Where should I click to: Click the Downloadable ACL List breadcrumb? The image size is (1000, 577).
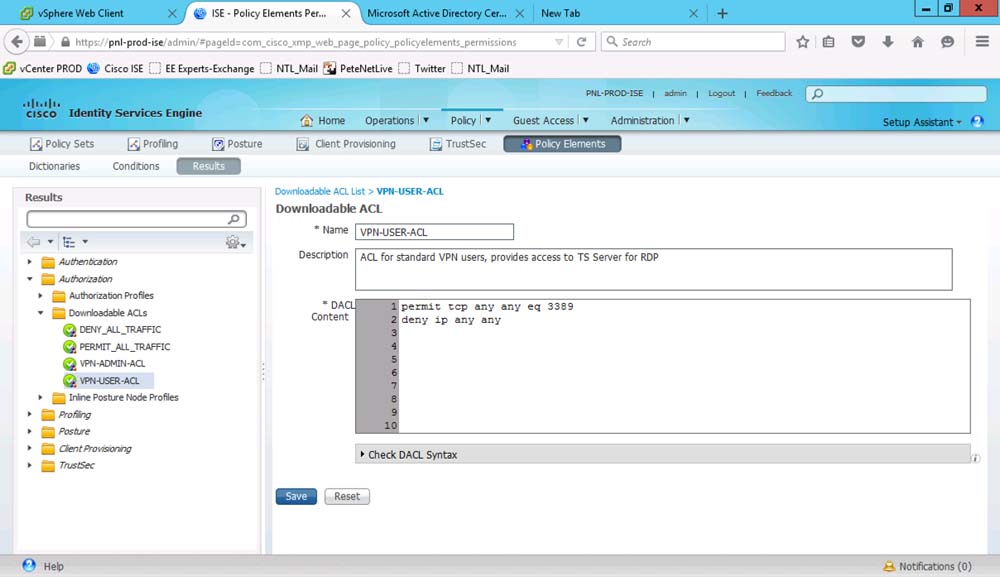pyautogui.click(x=320, y=191)
